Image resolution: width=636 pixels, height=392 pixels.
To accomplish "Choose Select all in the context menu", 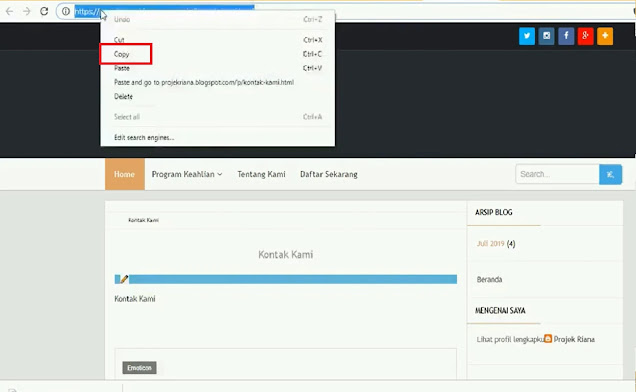I will pyautogui.click(x=217, y=117).
